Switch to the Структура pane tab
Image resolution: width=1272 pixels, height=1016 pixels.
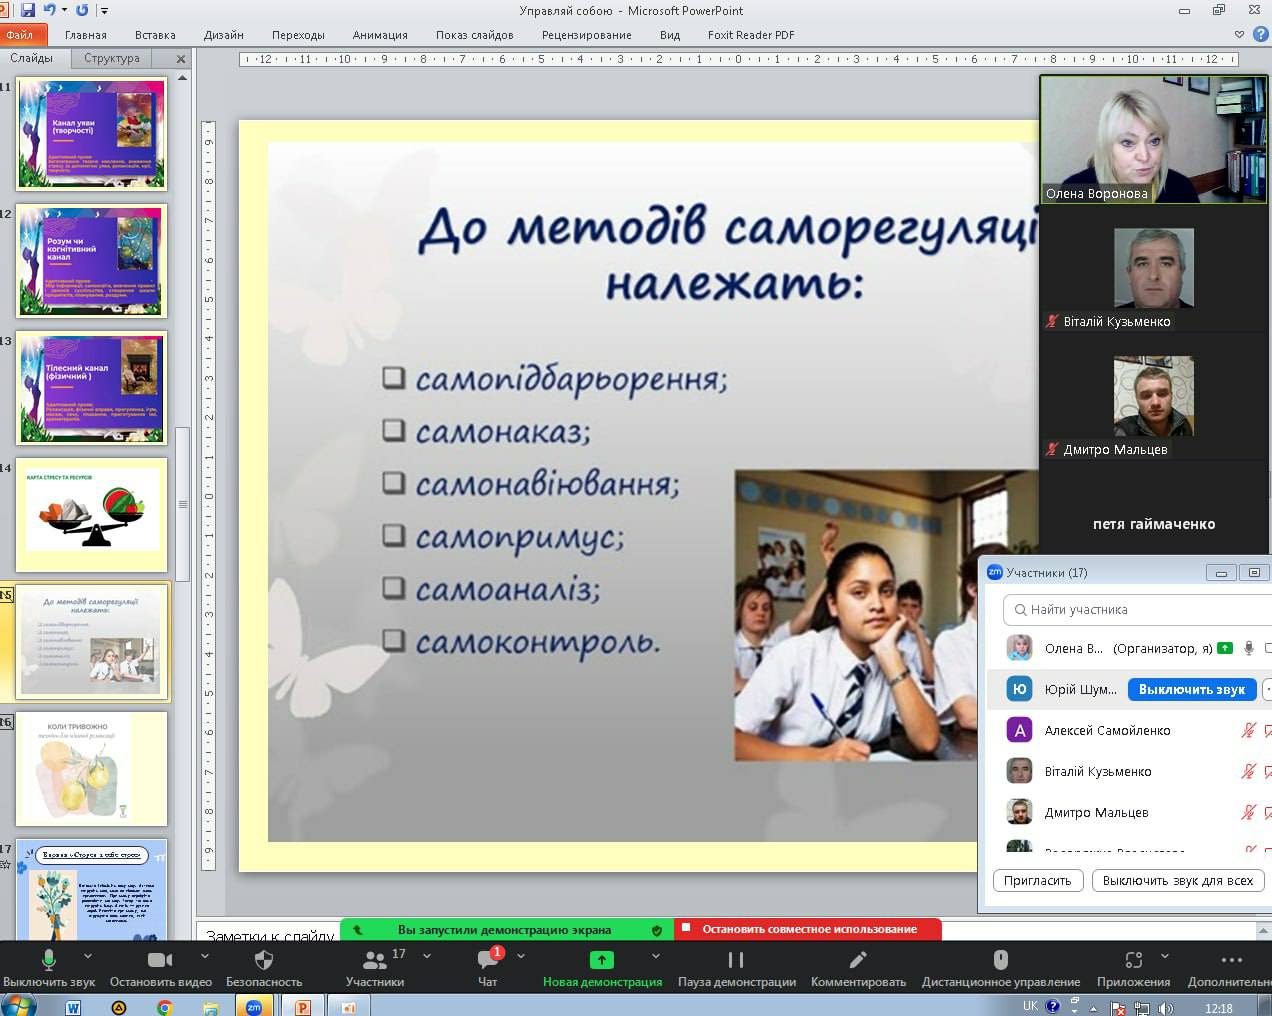tap(112, 58)
